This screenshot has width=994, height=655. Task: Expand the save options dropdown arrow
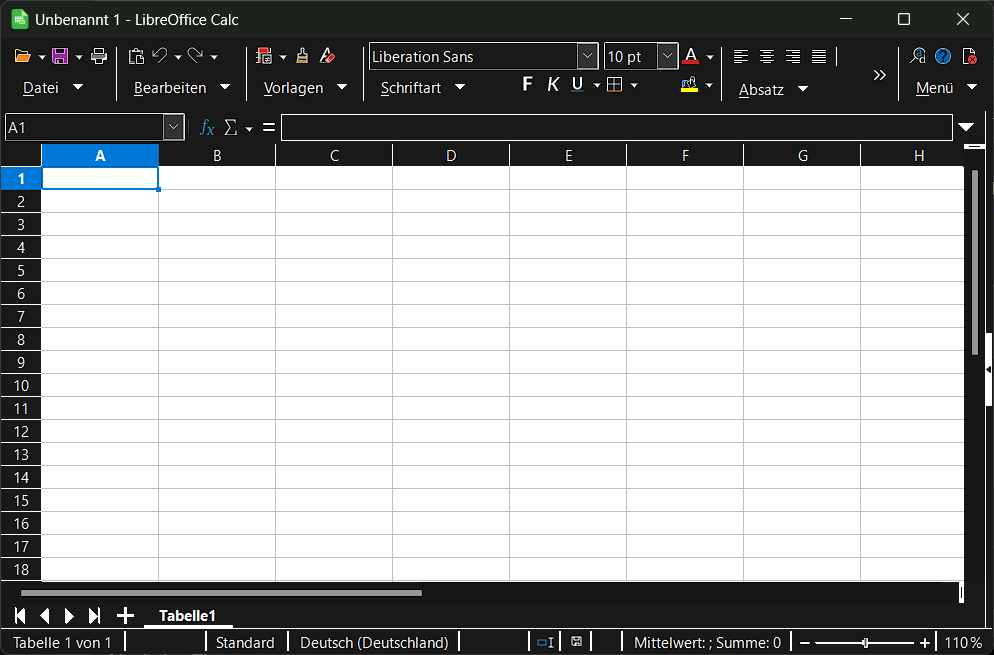click(79, 57)
